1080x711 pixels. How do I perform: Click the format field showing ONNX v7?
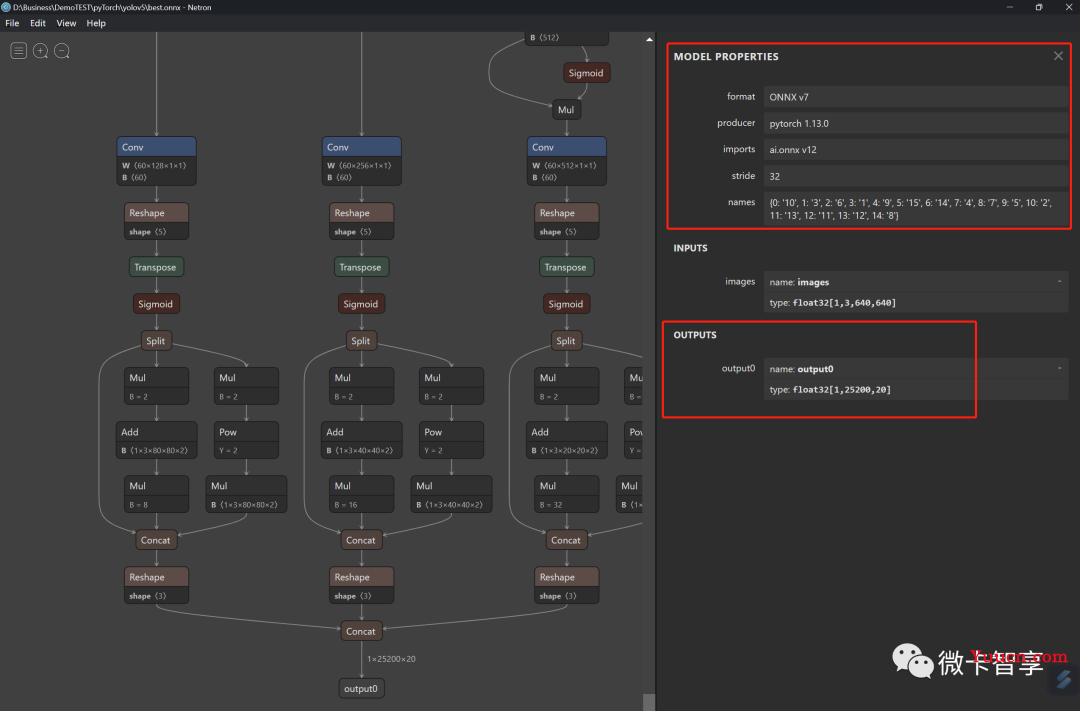(x=916, y=97)
